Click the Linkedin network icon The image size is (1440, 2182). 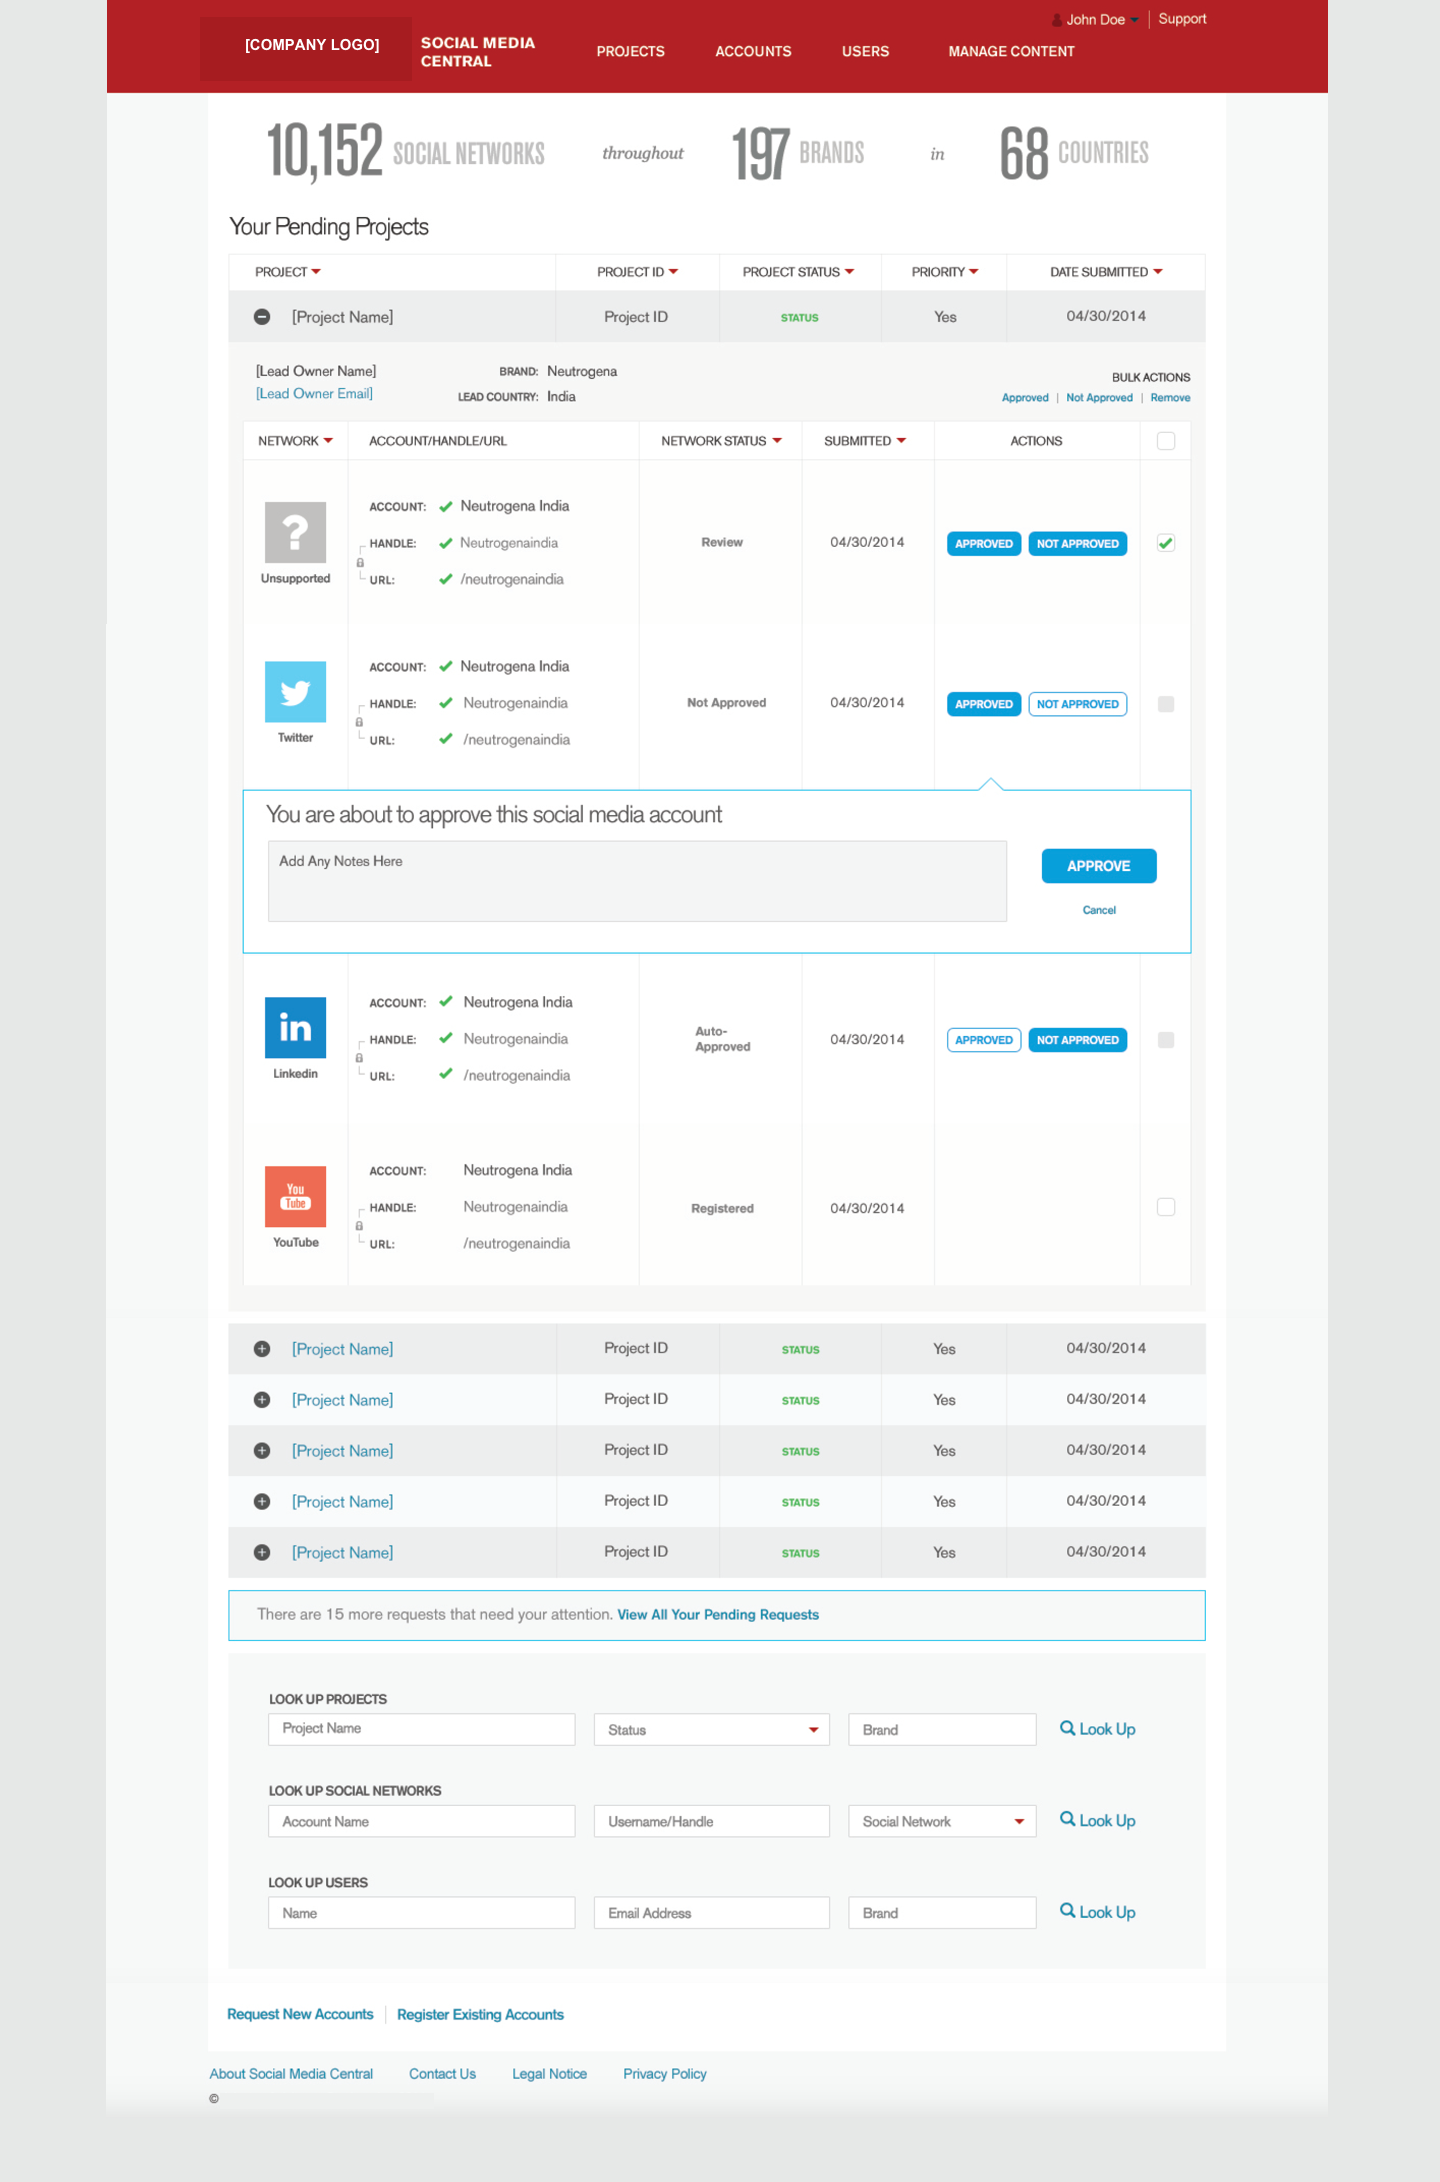pyautogui.click(x=295, y=1028)
